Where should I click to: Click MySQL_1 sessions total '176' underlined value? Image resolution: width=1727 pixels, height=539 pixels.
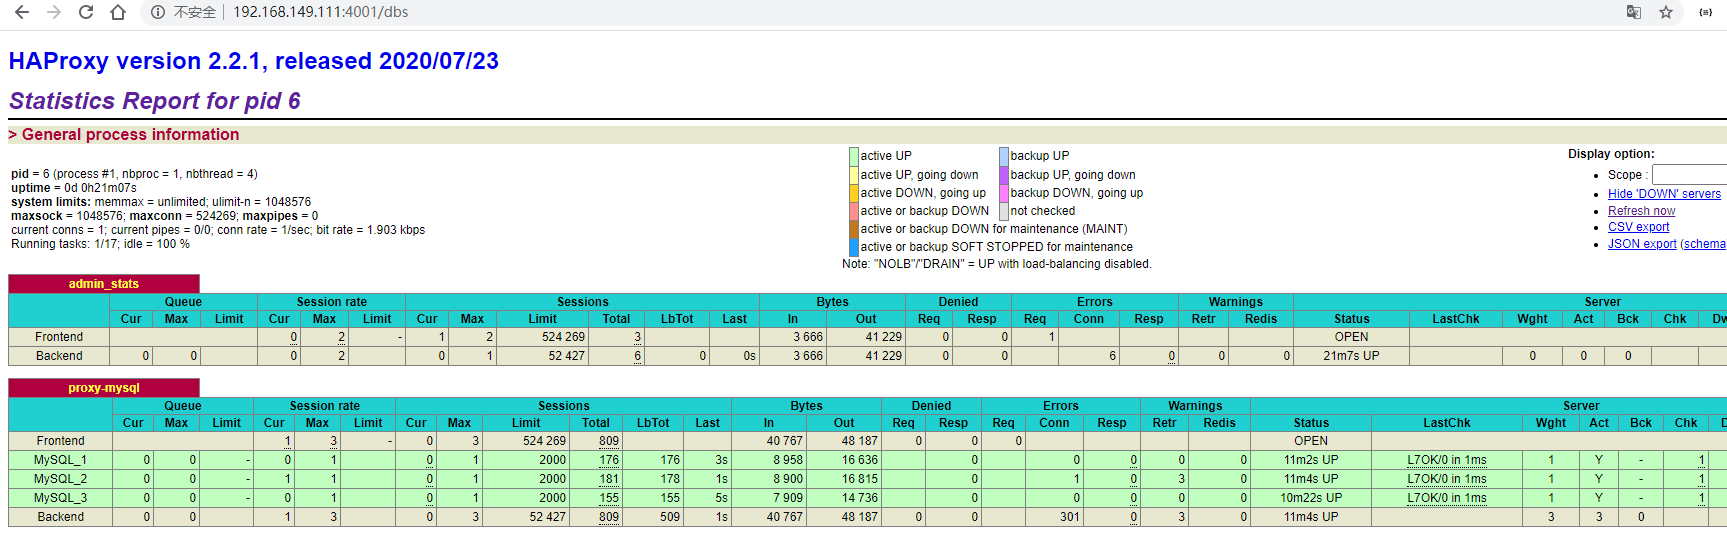coord(609,460)
